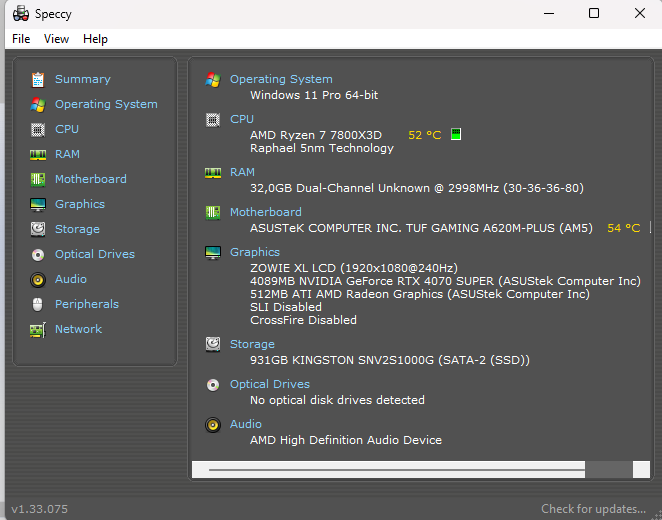Screen dimensions: 662x520
Task: Click the Audio heading in summary pane
Action: click(x=246, y=424)
